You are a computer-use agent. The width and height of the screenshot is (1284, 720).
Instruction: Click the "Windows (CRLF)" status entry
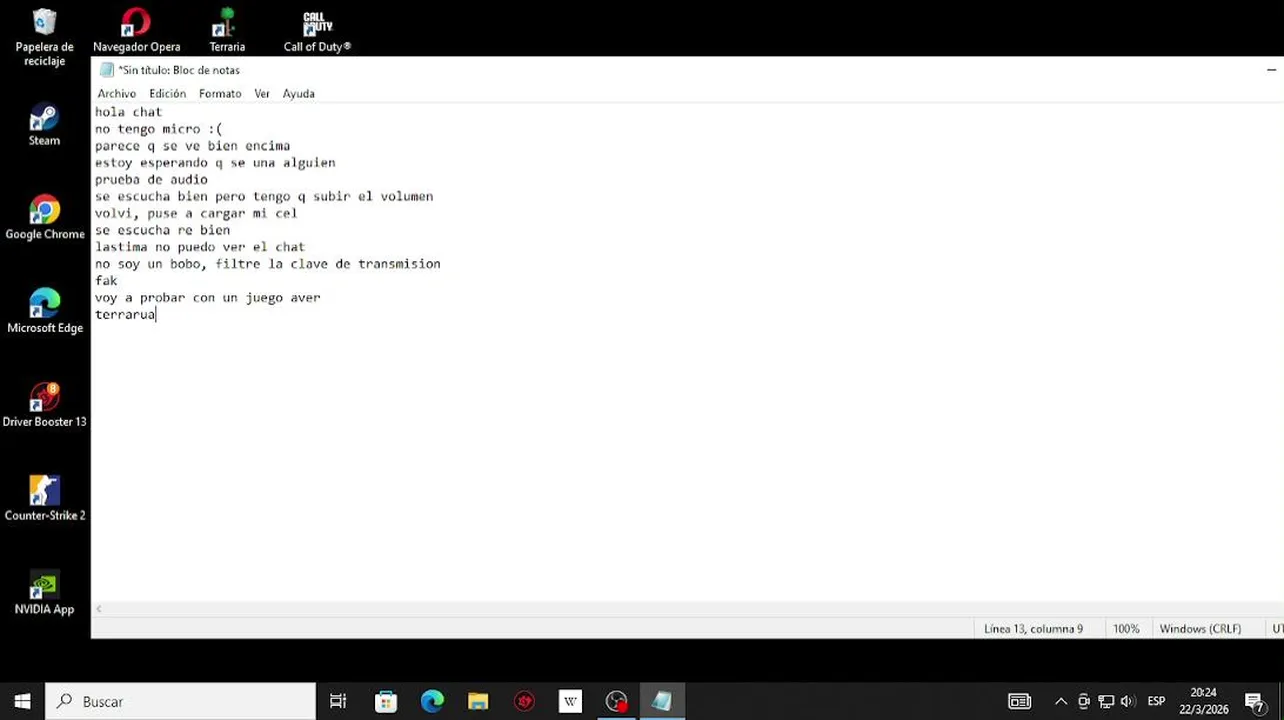click(1200, 629)
